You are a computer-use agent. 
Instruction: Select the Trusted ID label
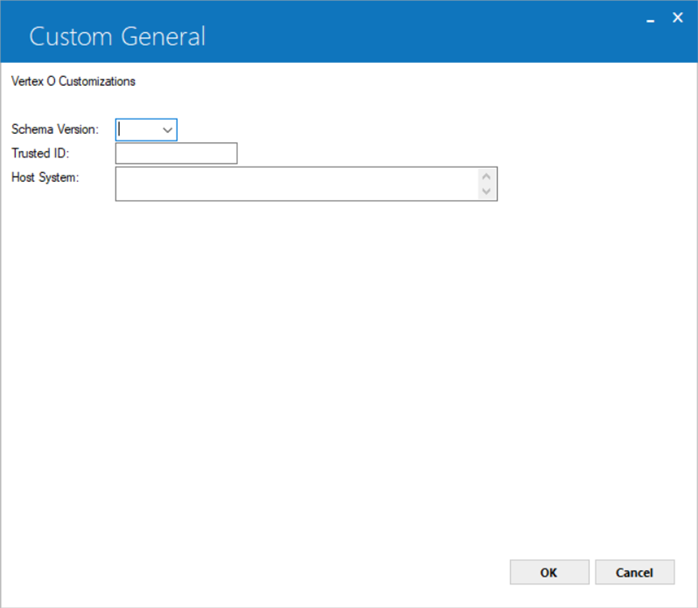[x=40, y=154]
